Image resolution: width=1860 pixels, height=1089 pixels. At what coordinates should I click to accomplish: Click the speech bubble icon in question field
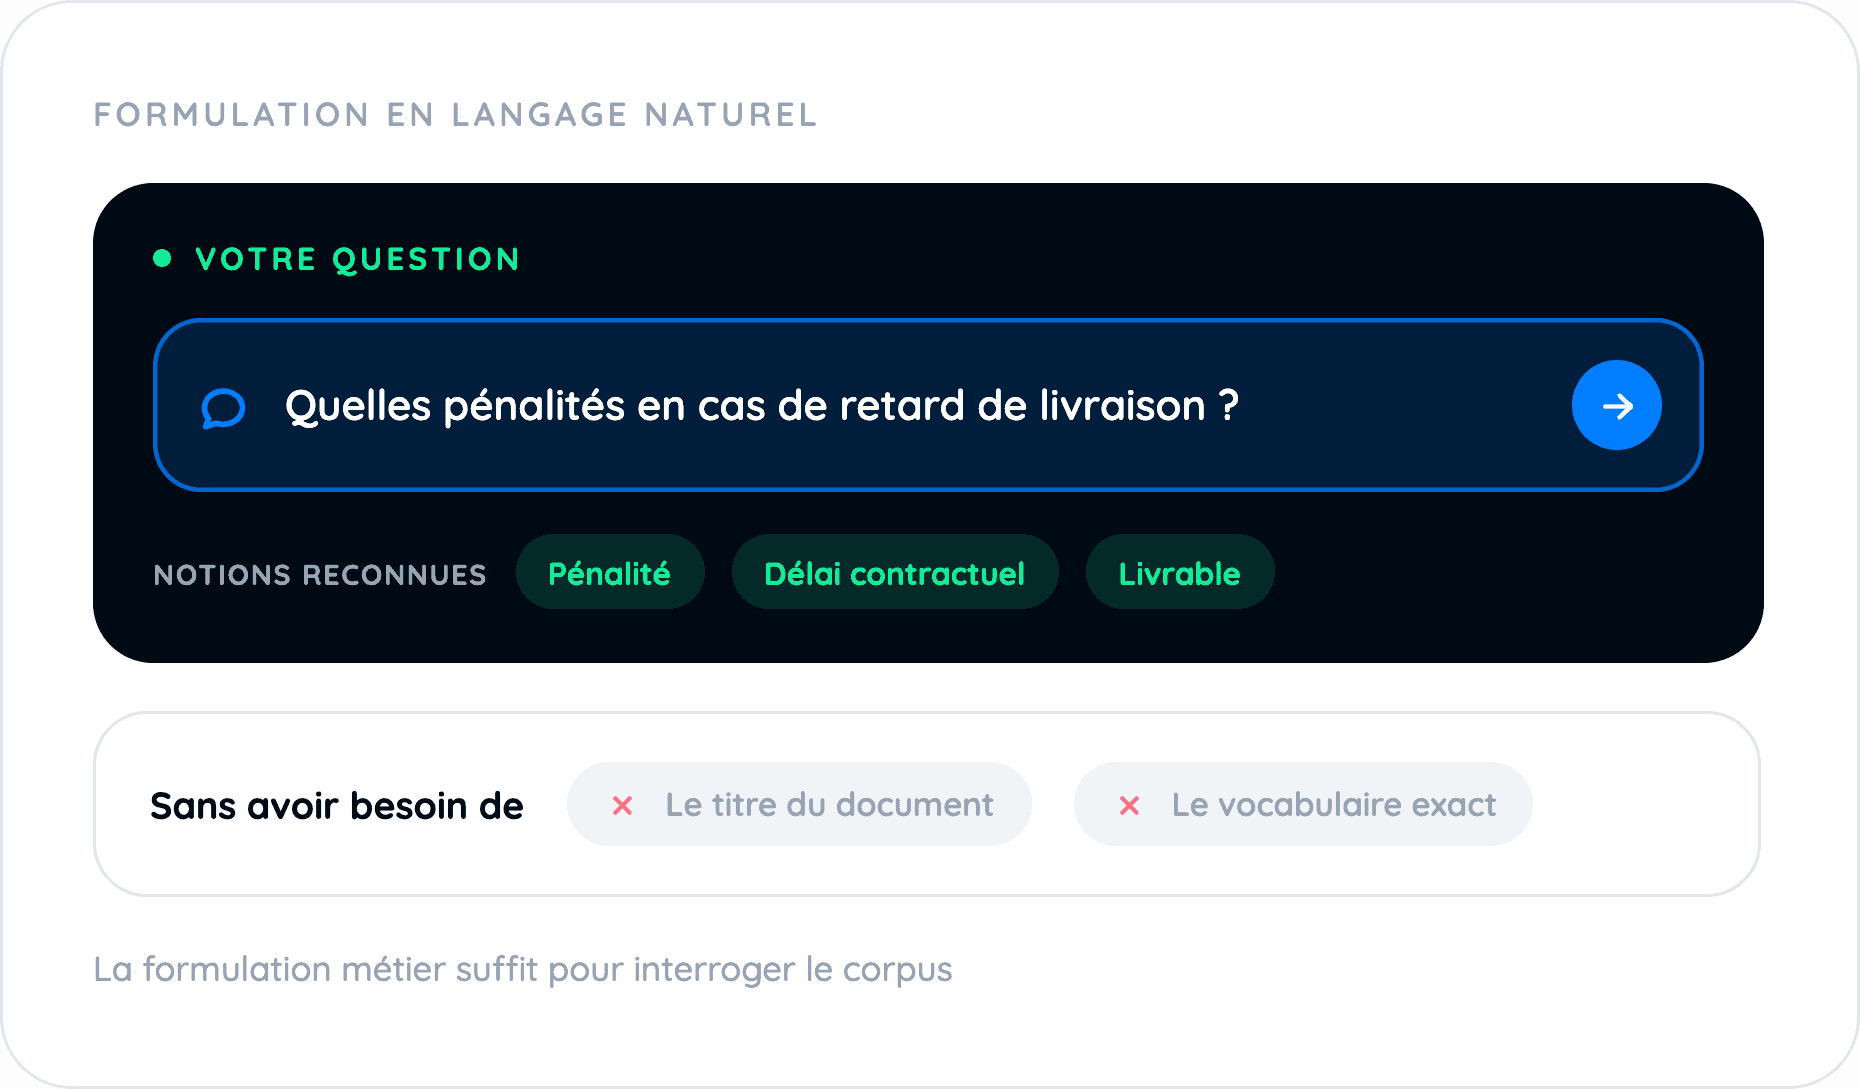click(223, 408)
